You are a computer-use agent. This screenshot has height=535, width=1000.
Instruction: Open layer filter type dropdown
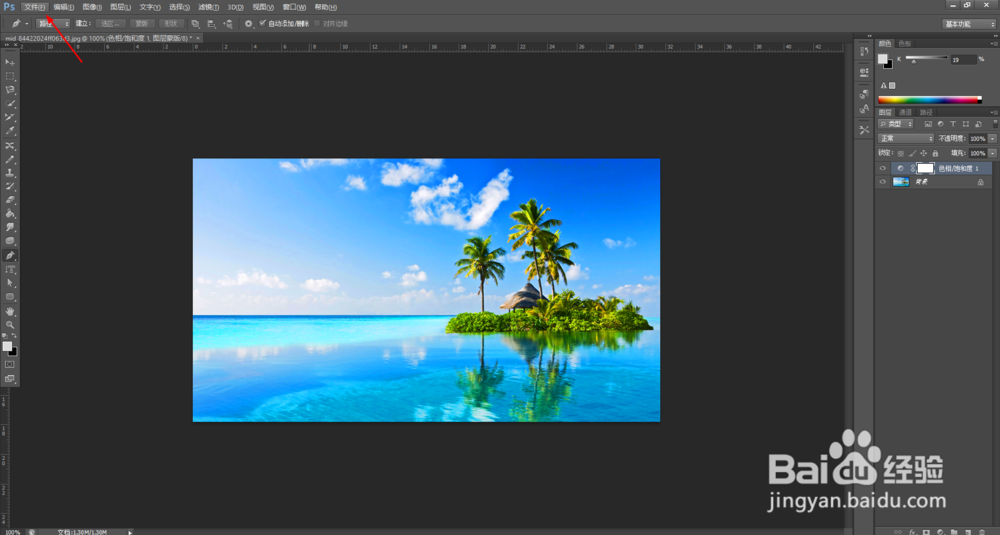pyautogui.click(x=895, y=124)
